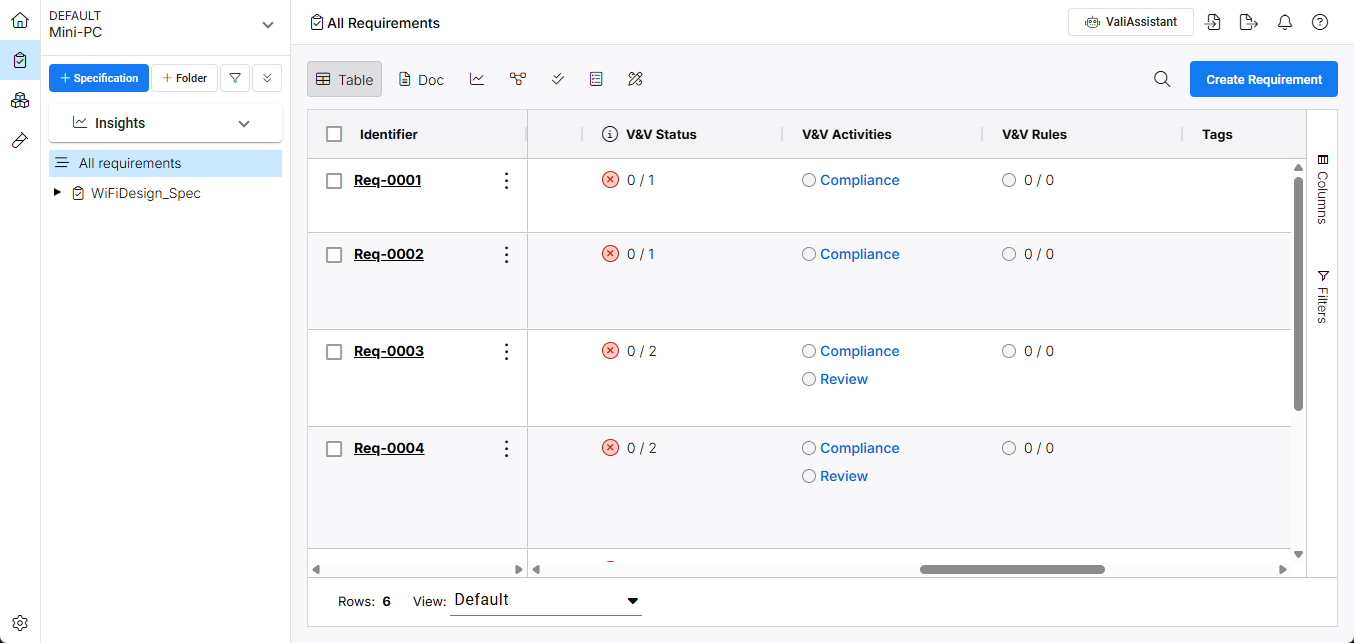Tick the checkbox for Req-0001
Image resolution: width=1354 pixels, height=643 pixels.
tap(334, 181)
